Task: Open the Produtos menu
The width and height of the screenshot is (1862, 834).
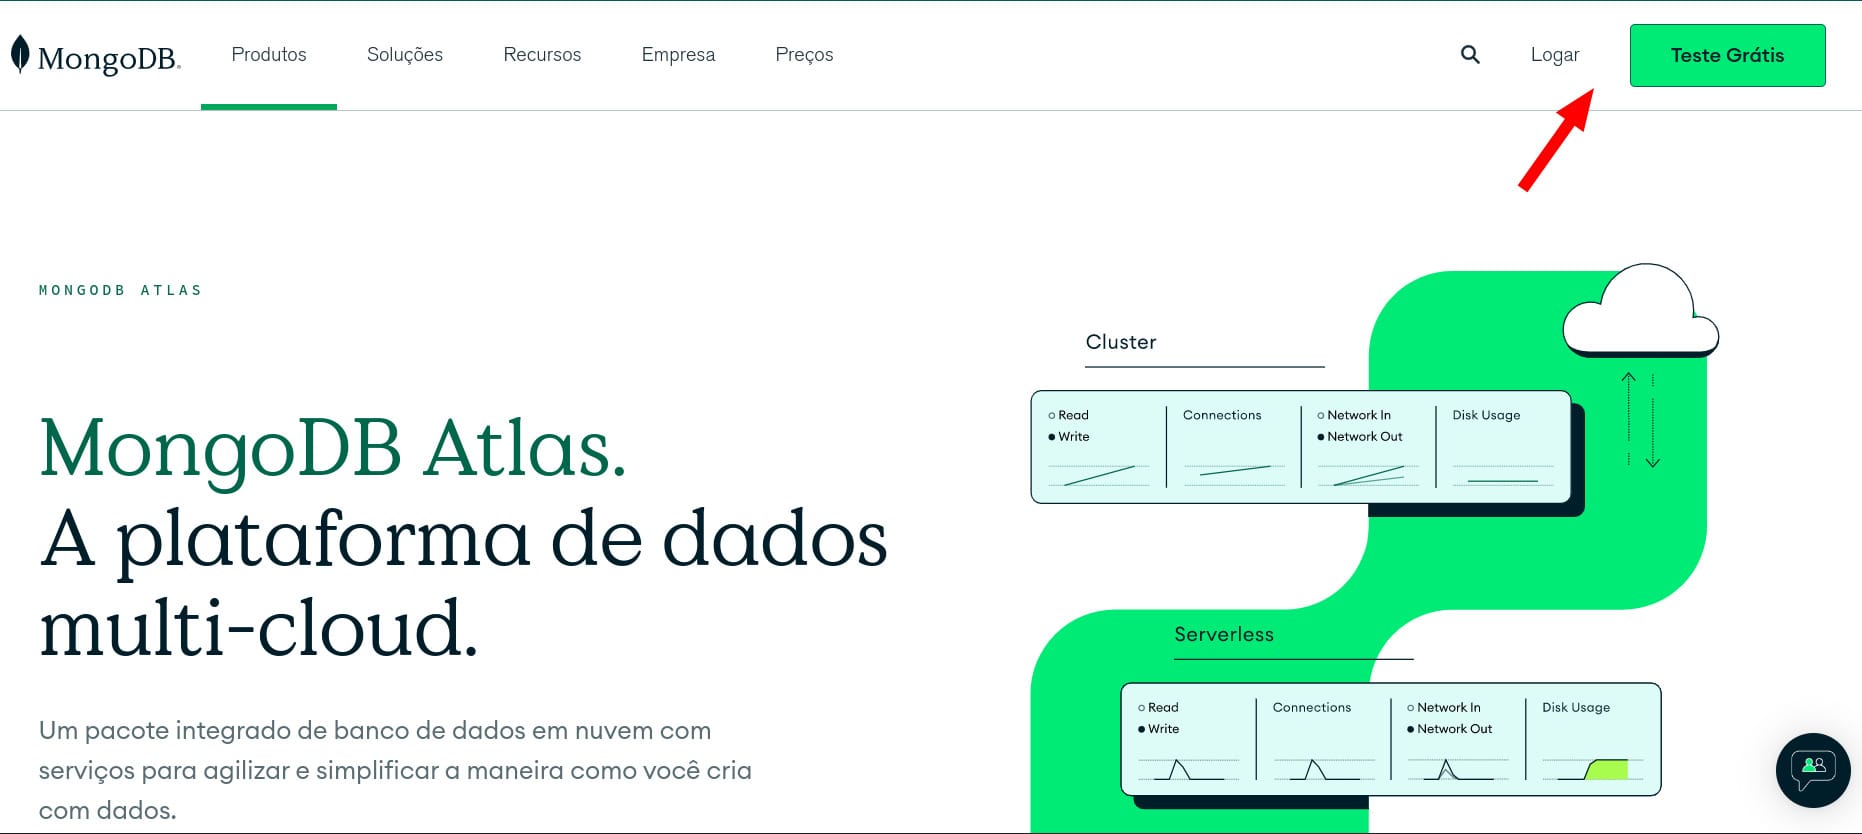Action: (x=269, y=55)
